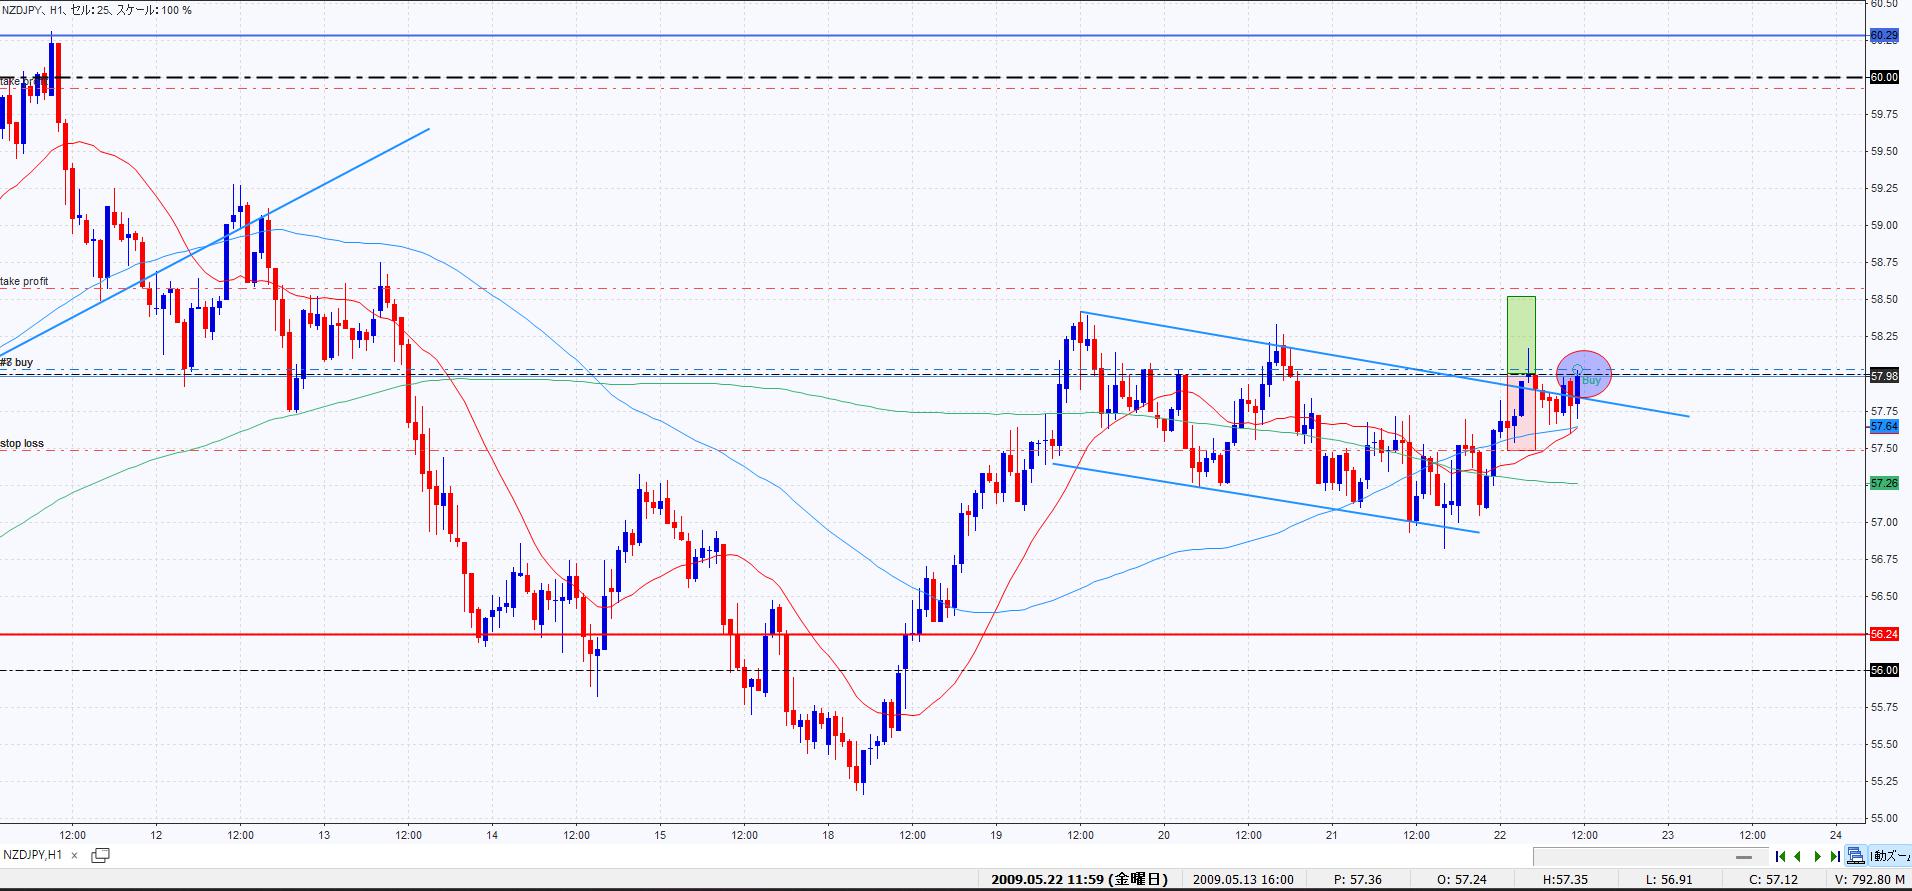Toggle the auto zoom (自動ズーム) button

1890,856
